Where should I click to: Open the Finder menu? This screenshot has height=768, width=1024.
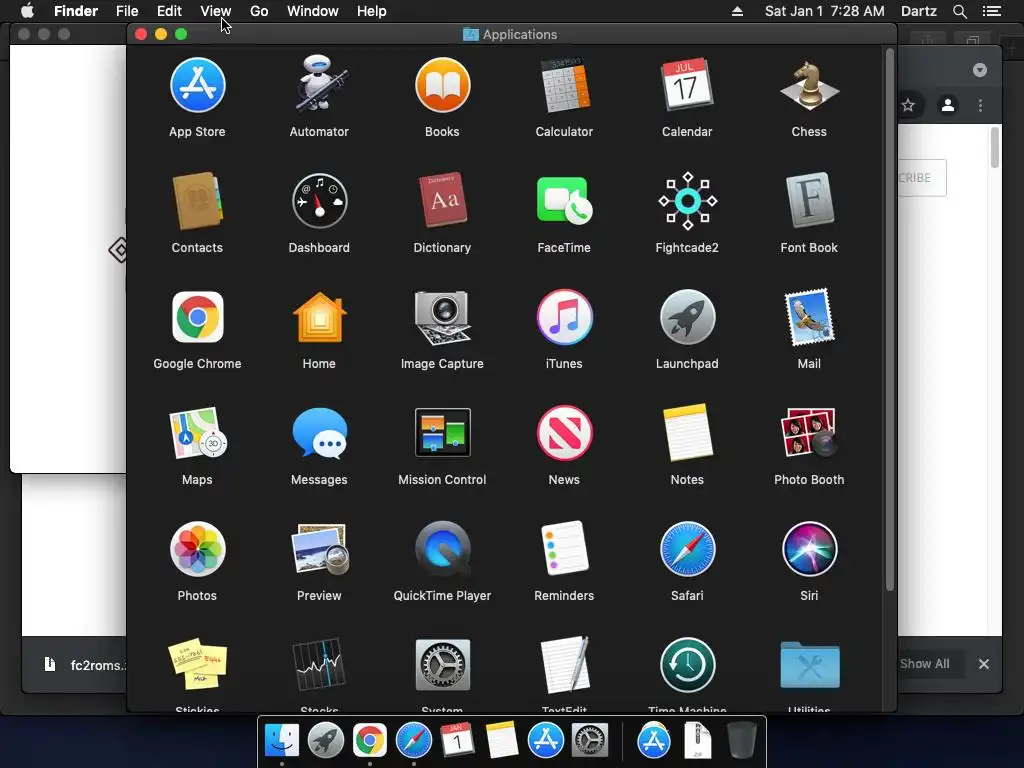pyautogui.click(x=76, y=11)
